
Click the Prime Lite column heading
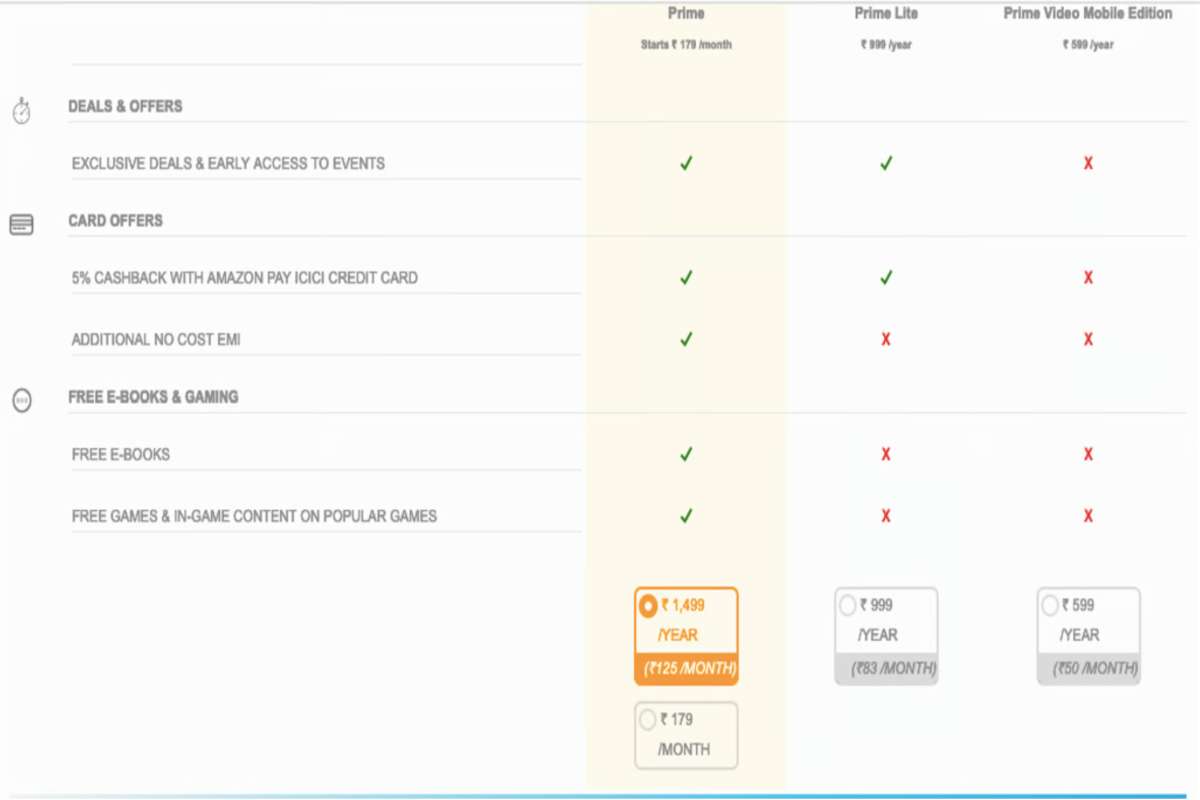click(886, 13)
